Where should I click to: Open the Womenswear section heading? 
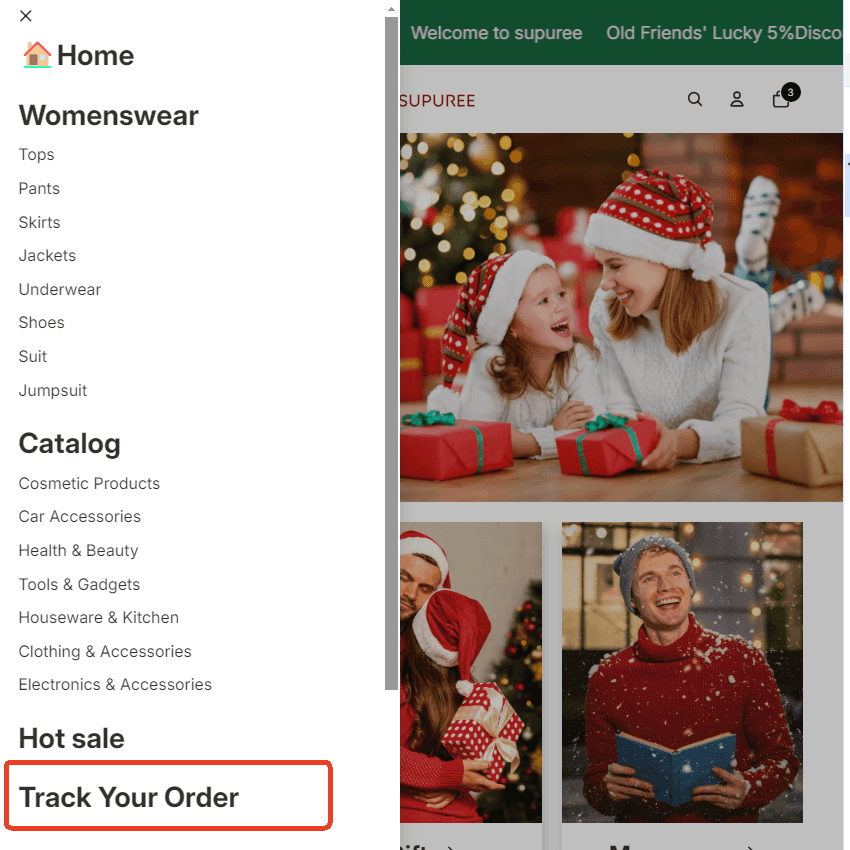109,115
